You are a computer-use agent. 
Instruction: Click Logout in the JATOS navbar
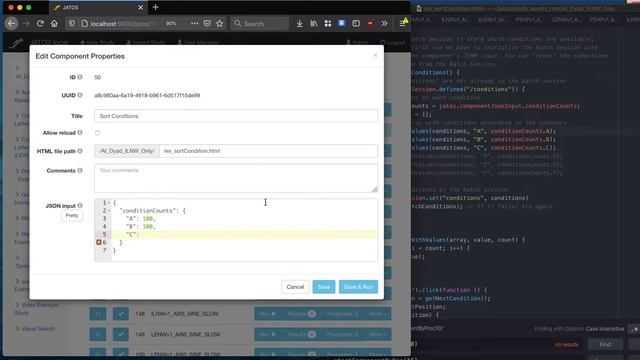[x=393, y=42]
